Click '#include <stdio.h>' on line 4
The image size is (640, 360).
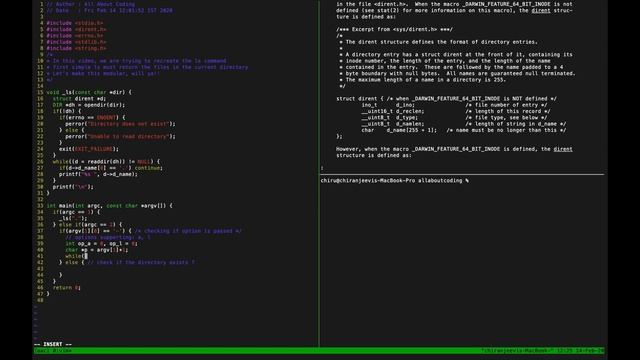[x=75, y=23]
